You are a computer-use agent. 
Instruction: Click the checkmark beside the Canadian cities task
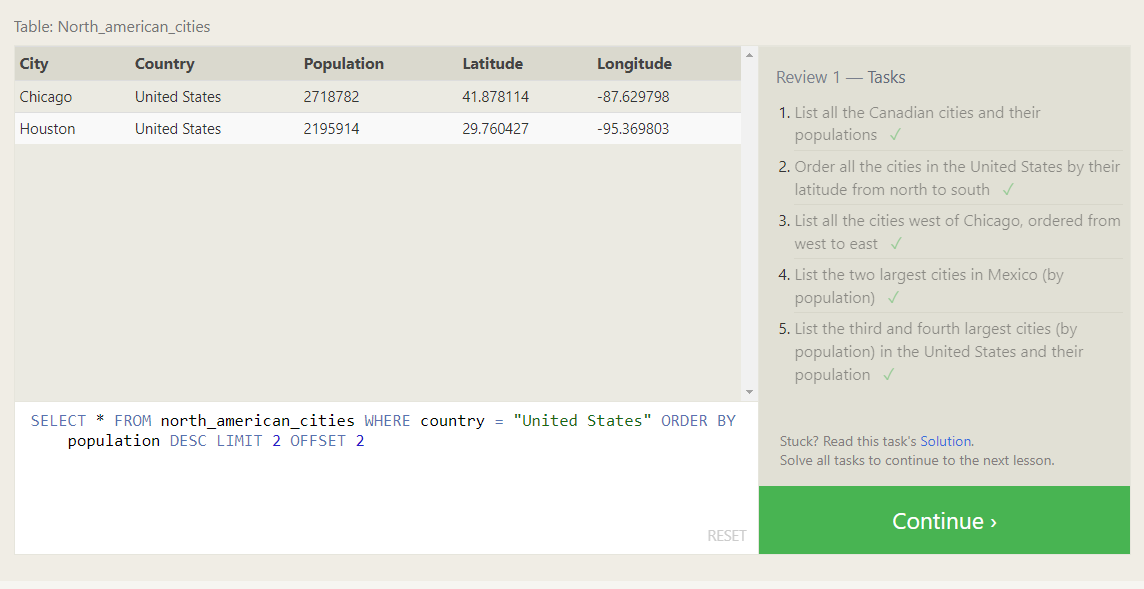pyautogui.click(x=896, y=135)
